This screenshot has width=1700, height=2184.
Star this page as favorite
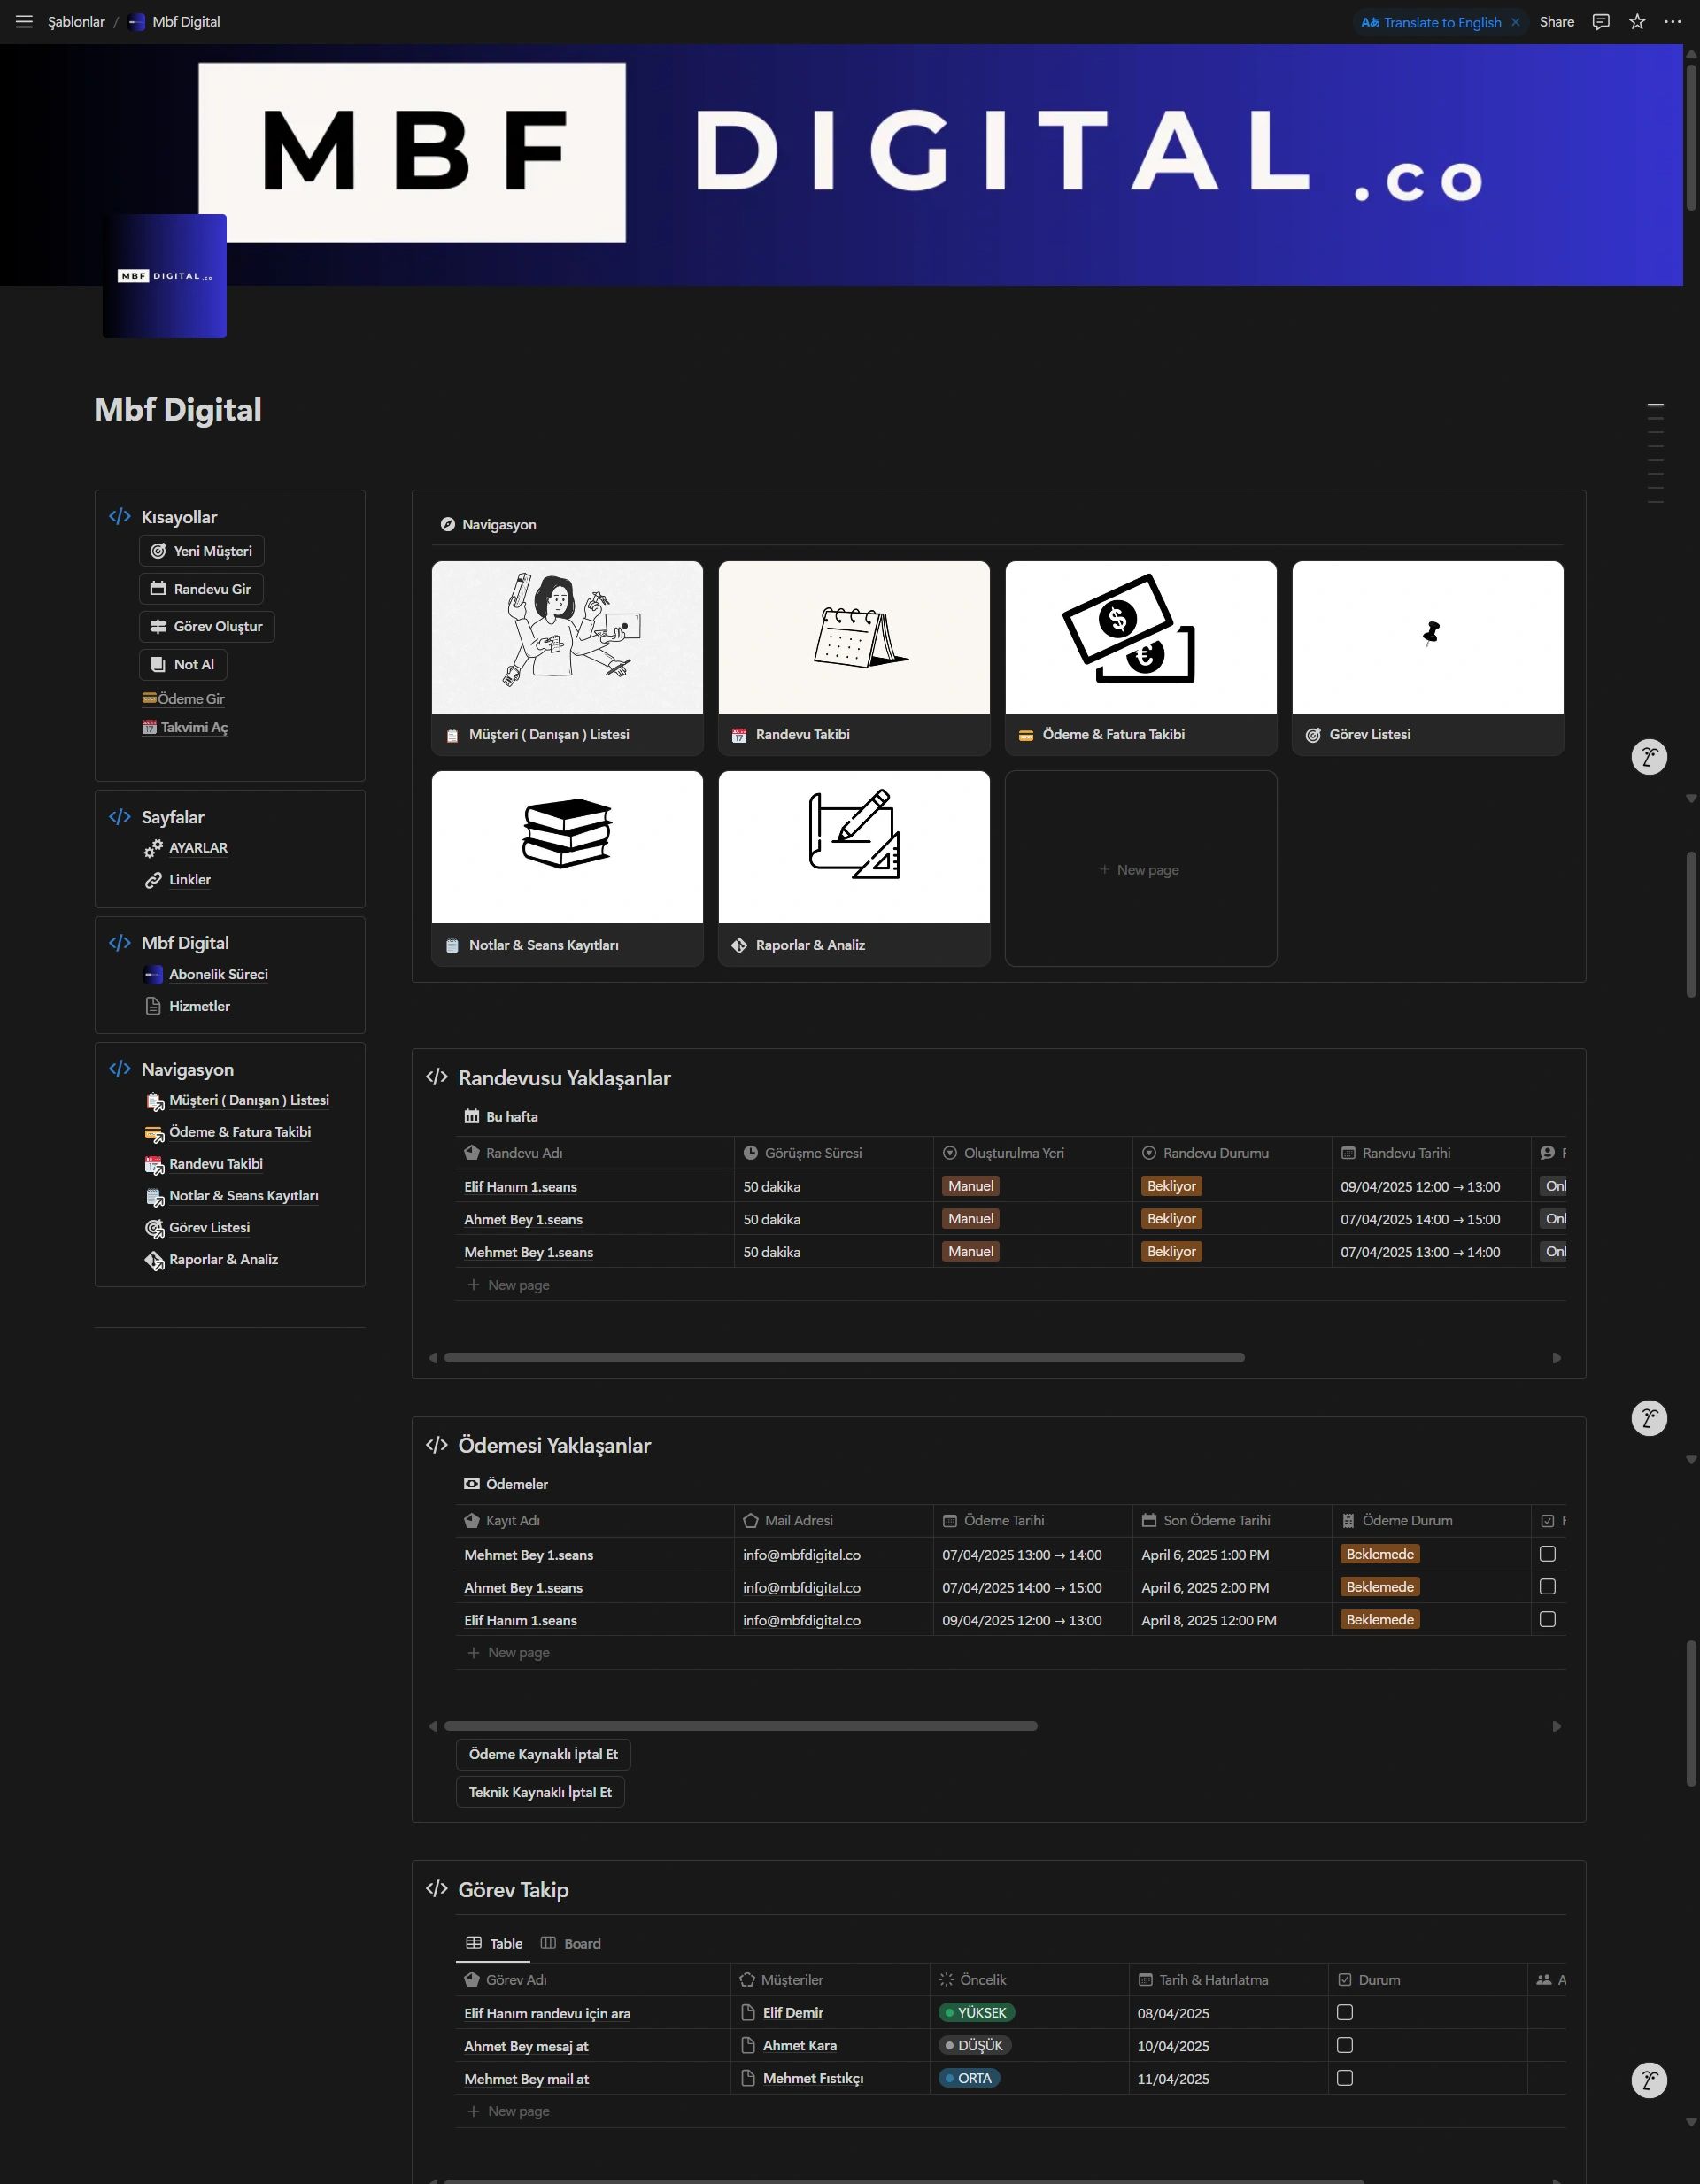click(1637, 22)
